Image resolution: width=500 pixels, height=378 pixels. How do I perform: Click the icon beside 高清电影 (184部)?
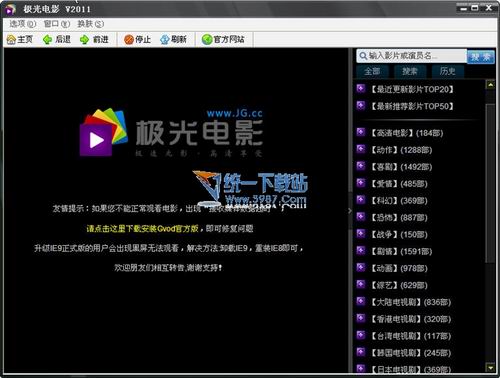click(x=361, y=132)
